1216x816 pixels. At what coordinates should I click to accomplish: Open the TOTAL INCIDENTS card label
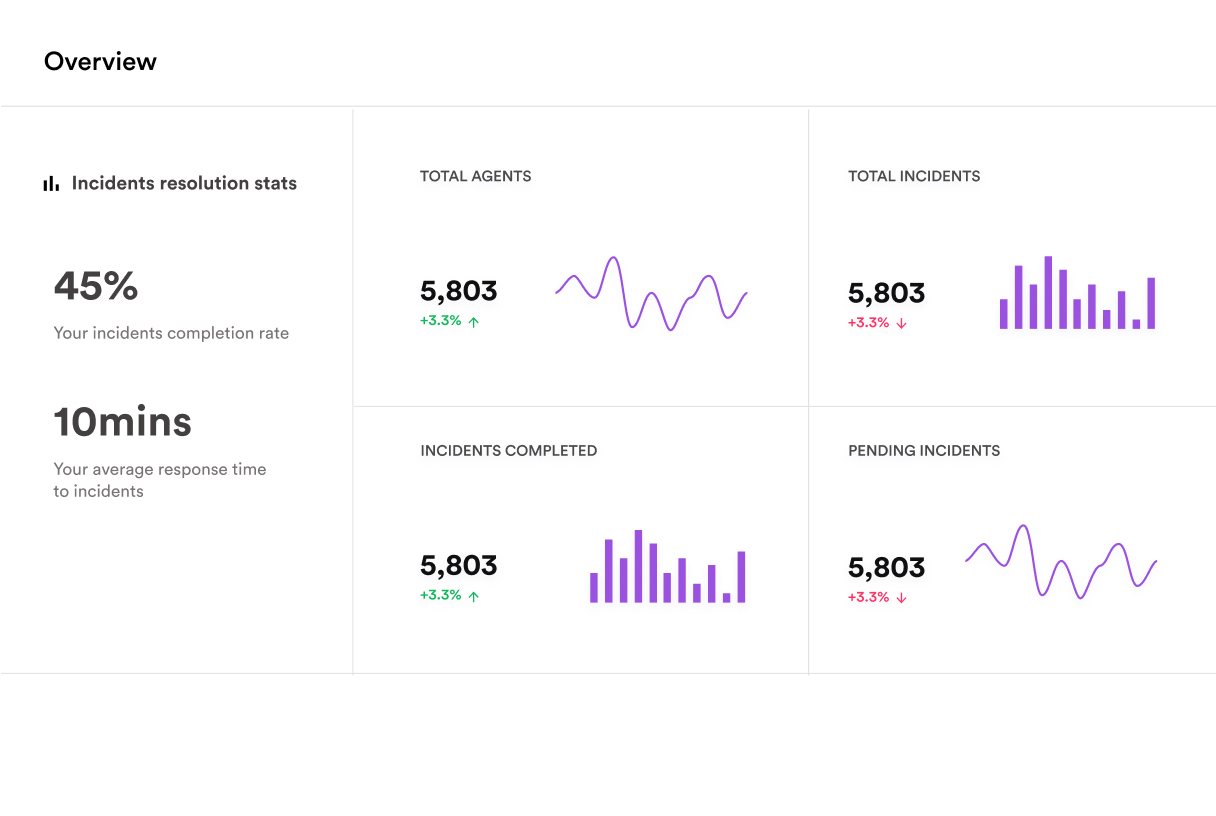(914, 176)
